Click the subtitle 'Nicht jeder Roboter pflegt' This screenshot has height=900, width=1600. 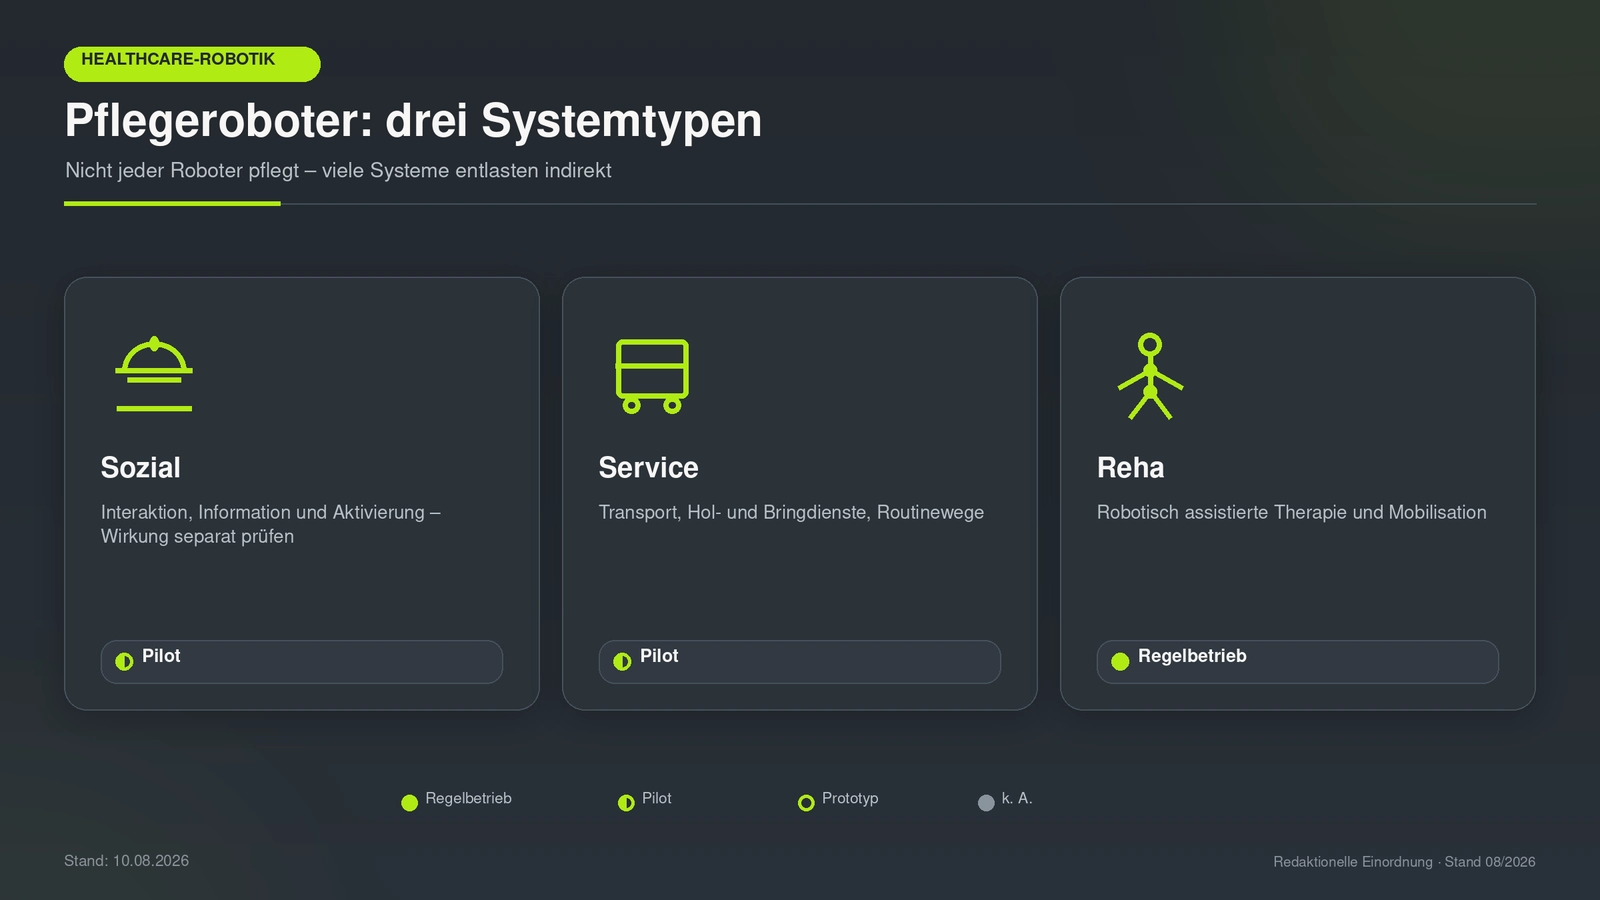point(182,171)
